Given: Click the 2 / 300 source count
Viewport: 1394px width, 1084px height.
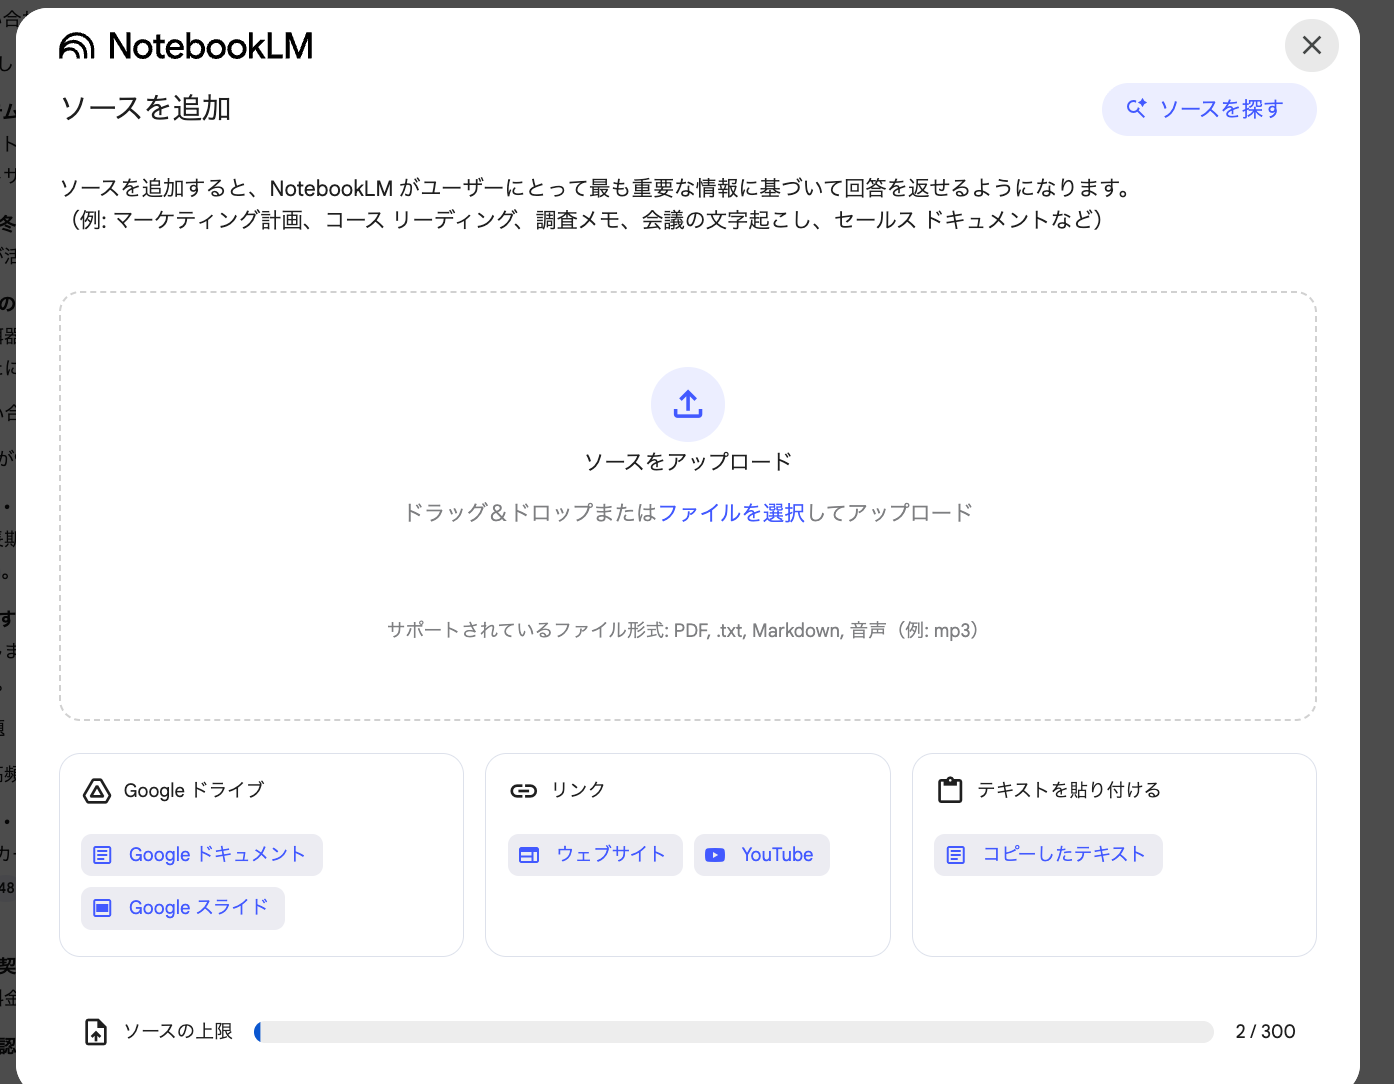Looking at the screenshot, I should pyautogui.click(x=1265, y=1032).
